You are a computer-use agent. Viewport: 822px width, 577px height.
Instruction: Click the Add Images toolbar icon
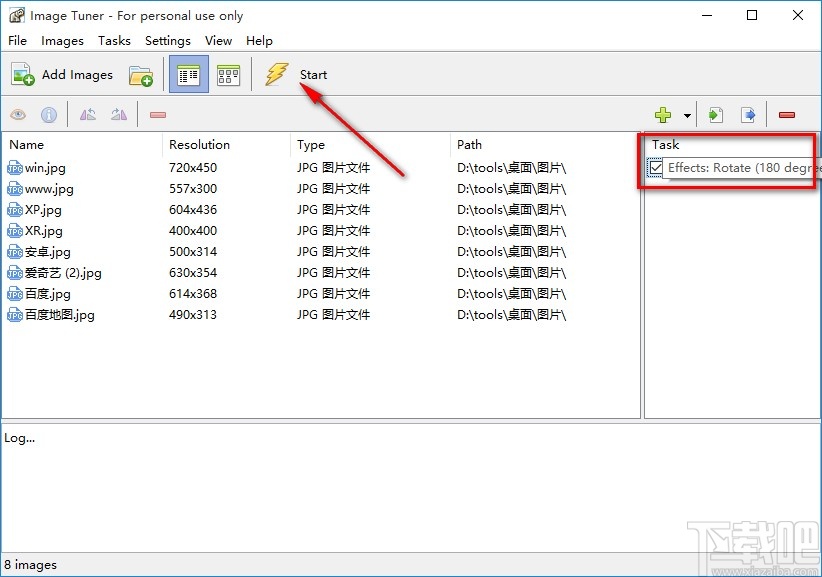[23, 74]
